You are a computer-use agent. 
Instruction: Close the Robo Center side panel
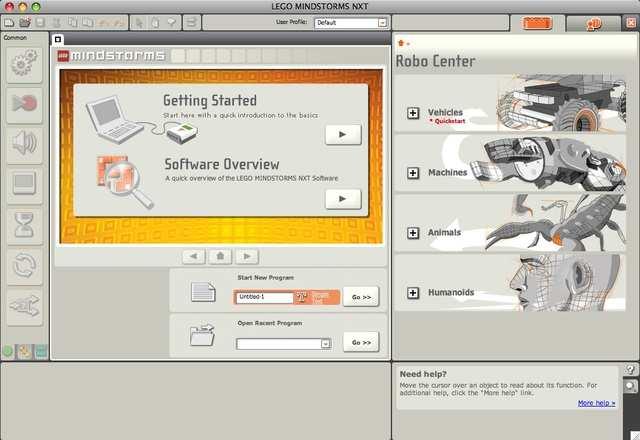[x=631, y=23]
